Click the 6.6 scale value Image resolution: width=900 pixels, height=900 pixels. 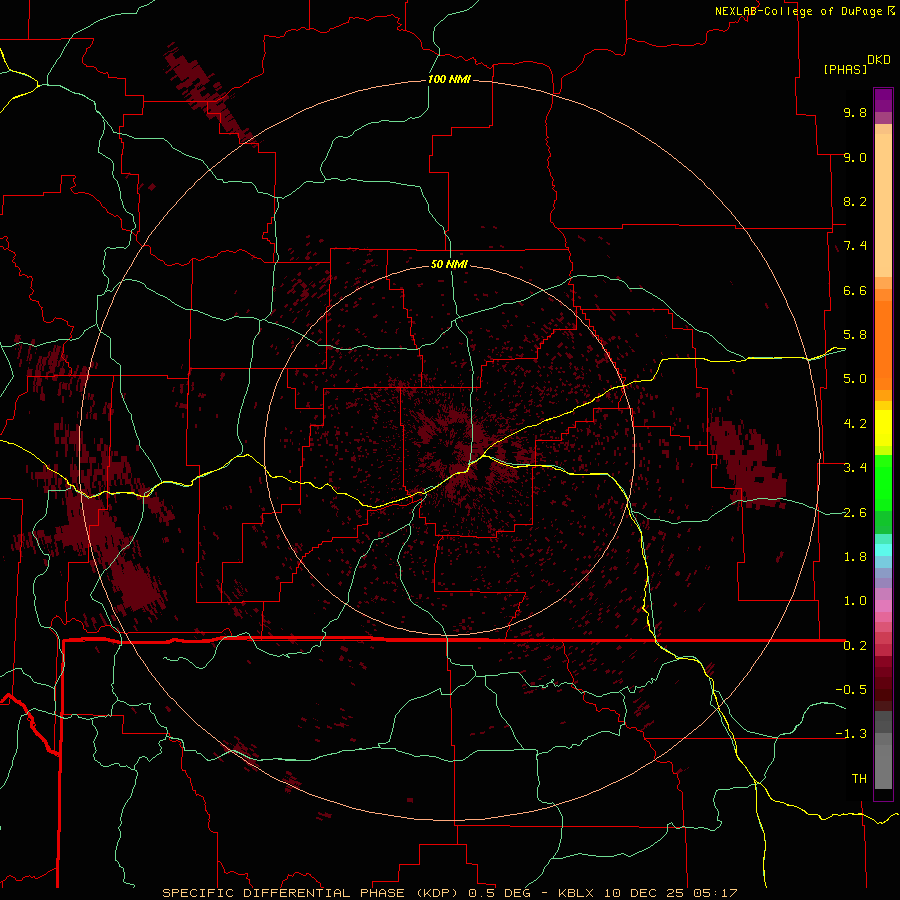pos(855,290)
